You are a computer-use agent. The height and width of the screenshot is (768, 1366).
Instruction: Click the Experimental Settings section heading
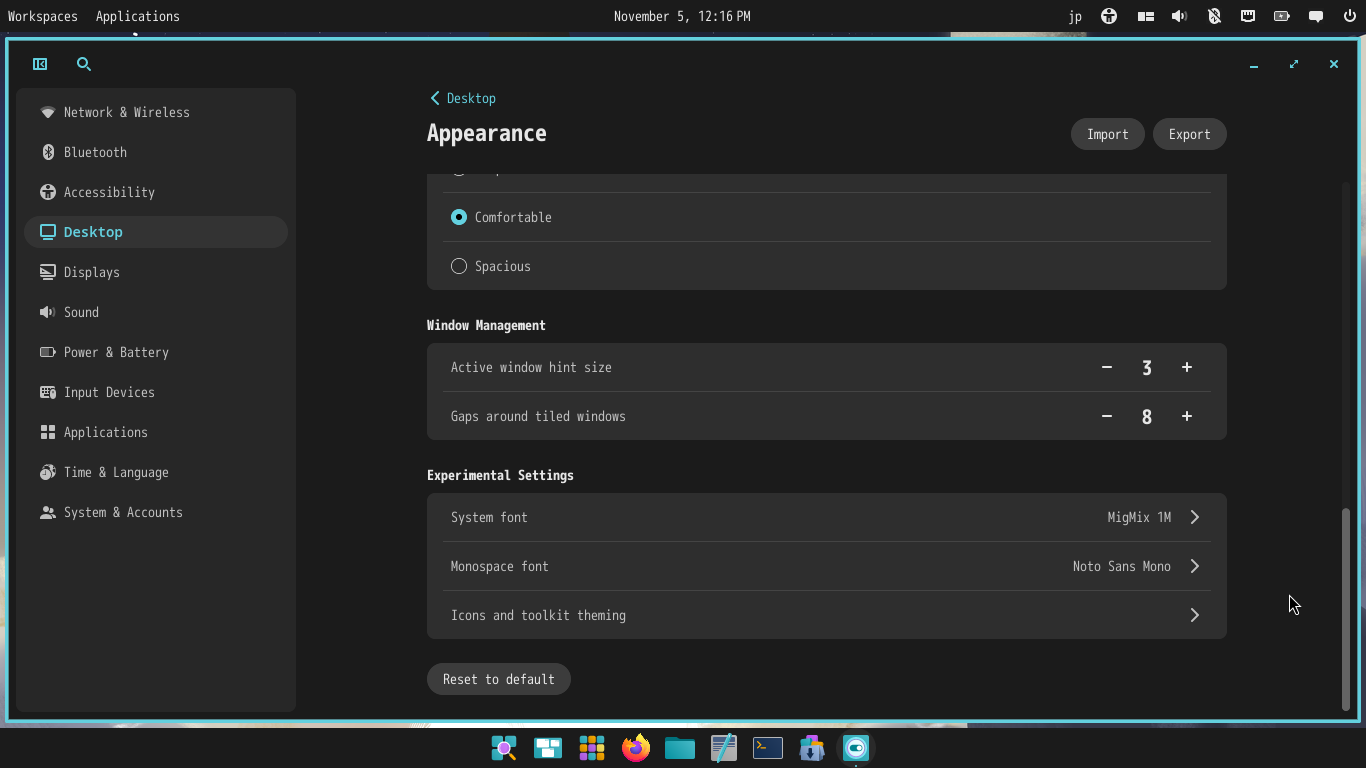point(500,475)
